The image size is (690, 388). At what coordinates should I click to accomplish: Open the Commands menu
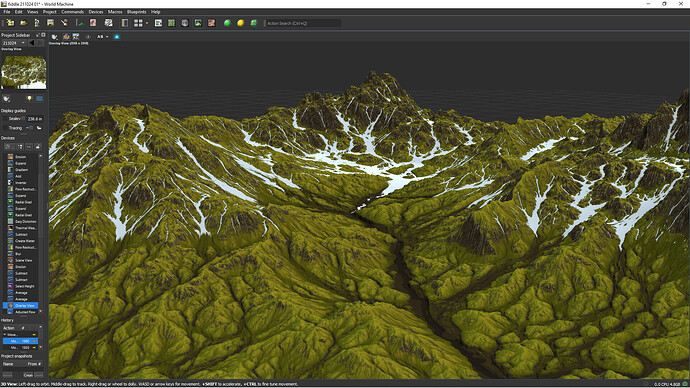73,12
